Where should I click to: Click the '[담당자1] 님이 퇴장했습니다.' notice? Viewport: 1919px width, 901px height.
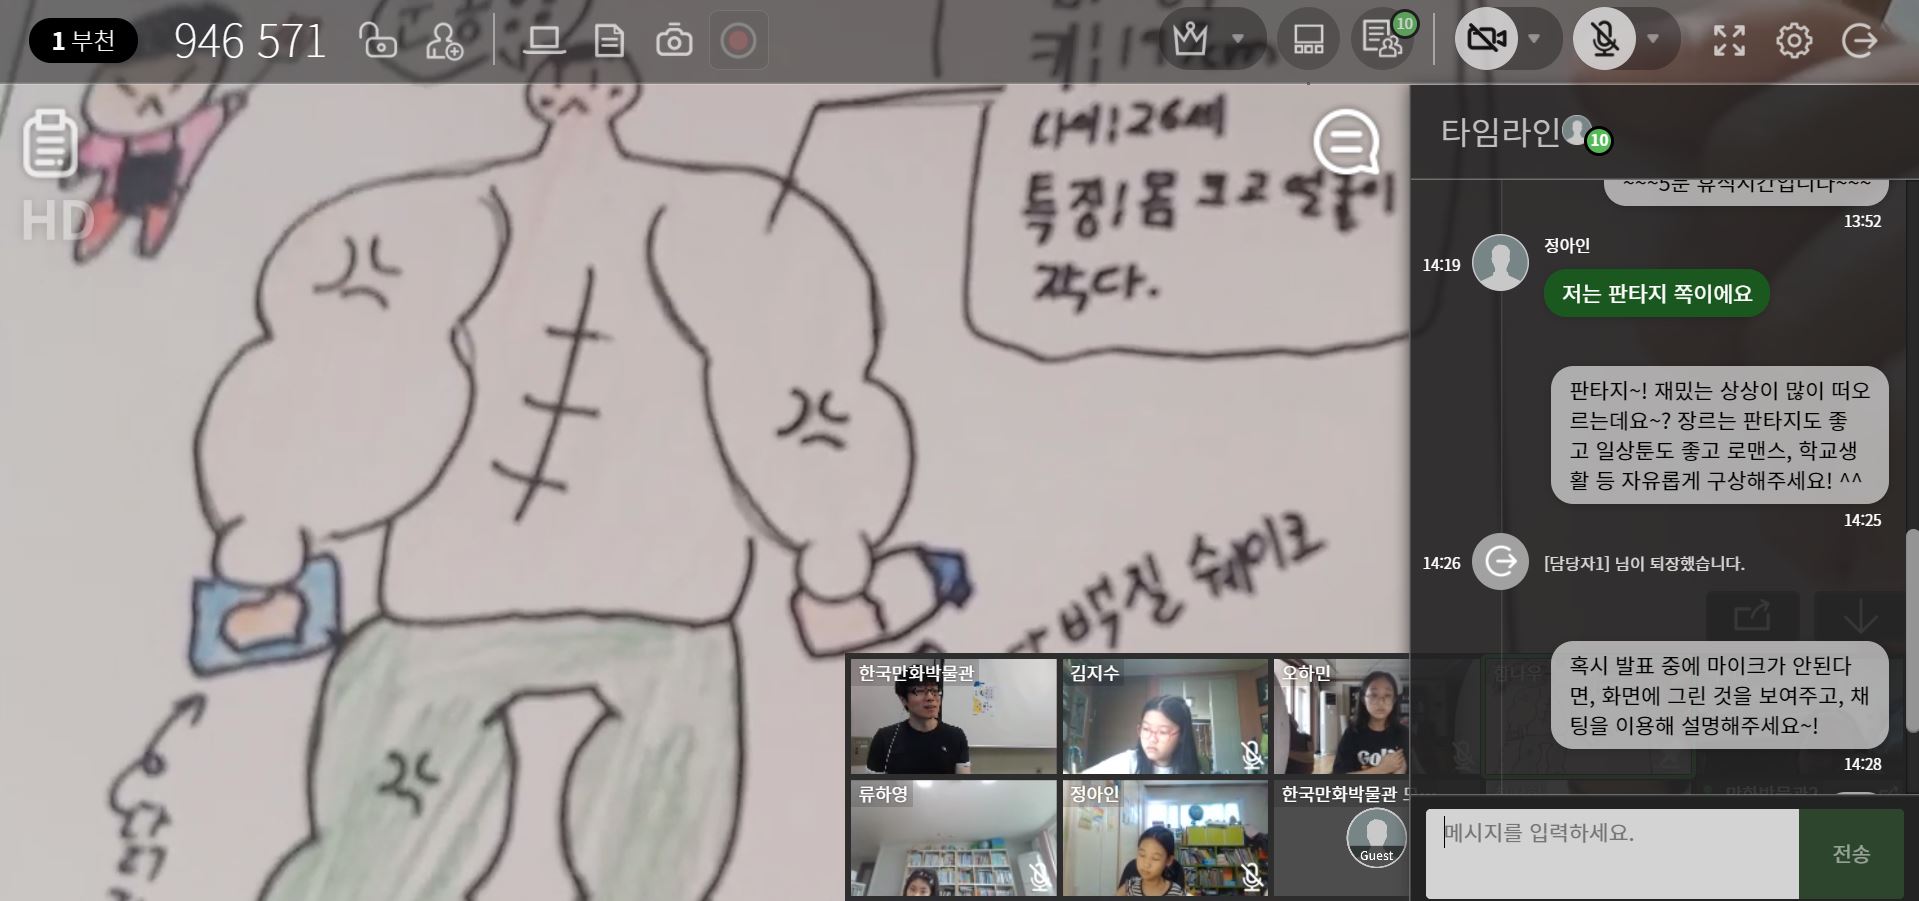point(1644,564)
